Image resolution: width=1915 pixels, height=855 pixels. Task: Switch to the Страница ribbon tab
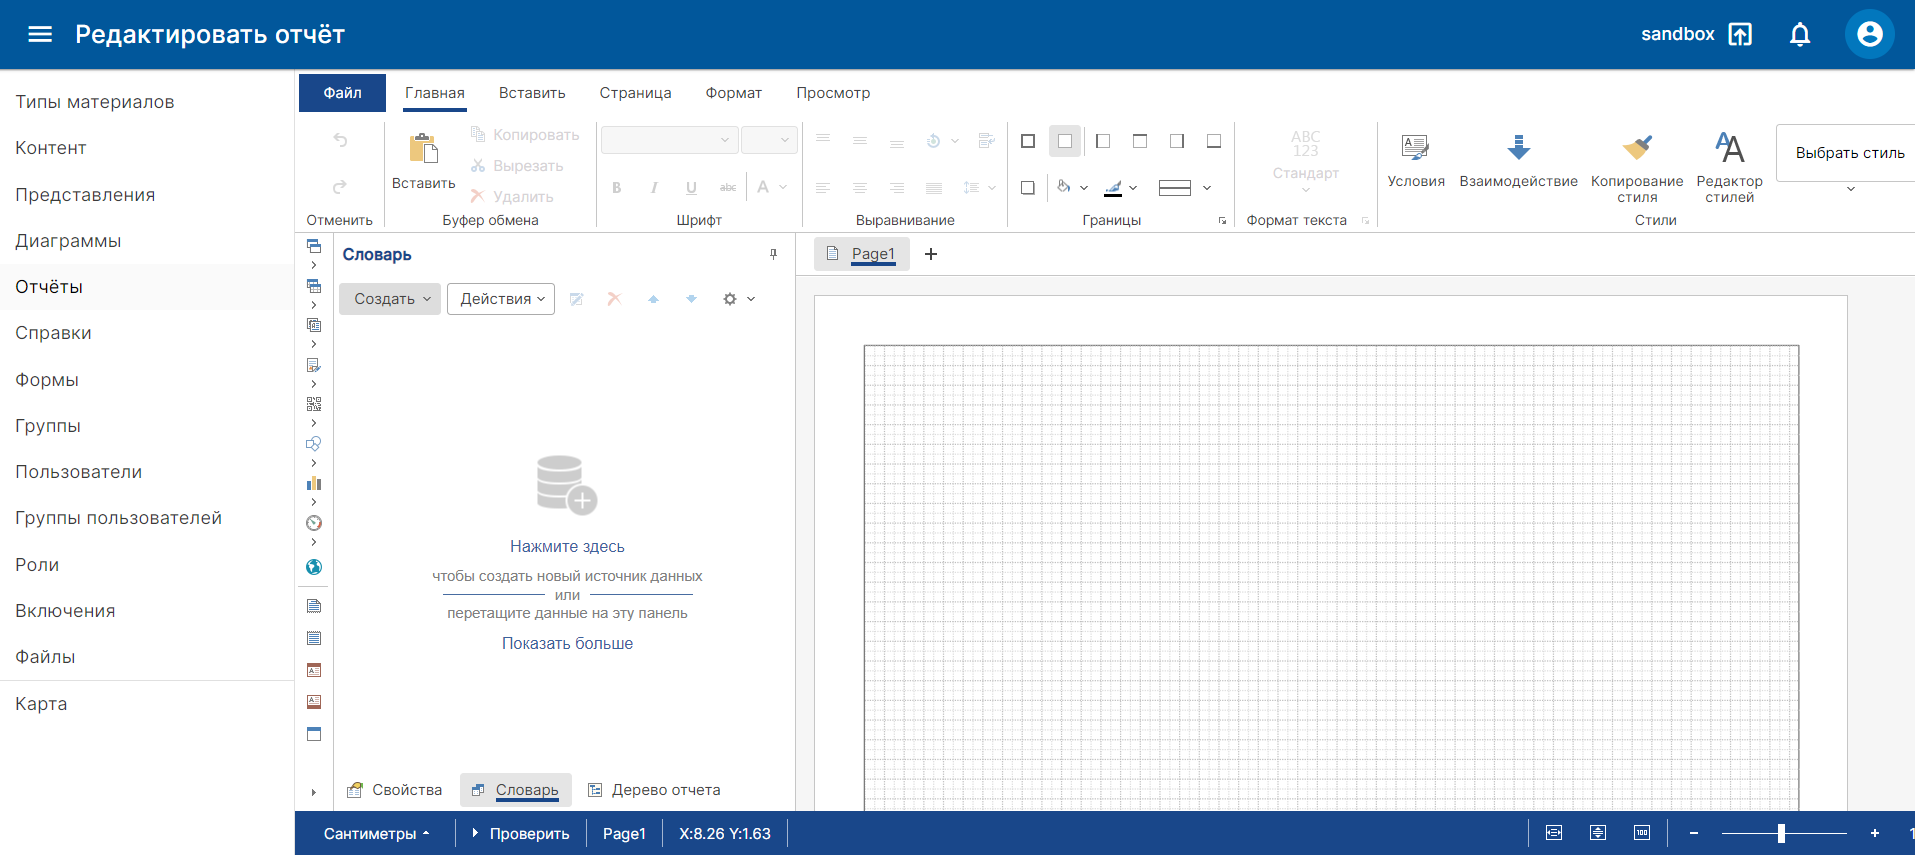635,93
